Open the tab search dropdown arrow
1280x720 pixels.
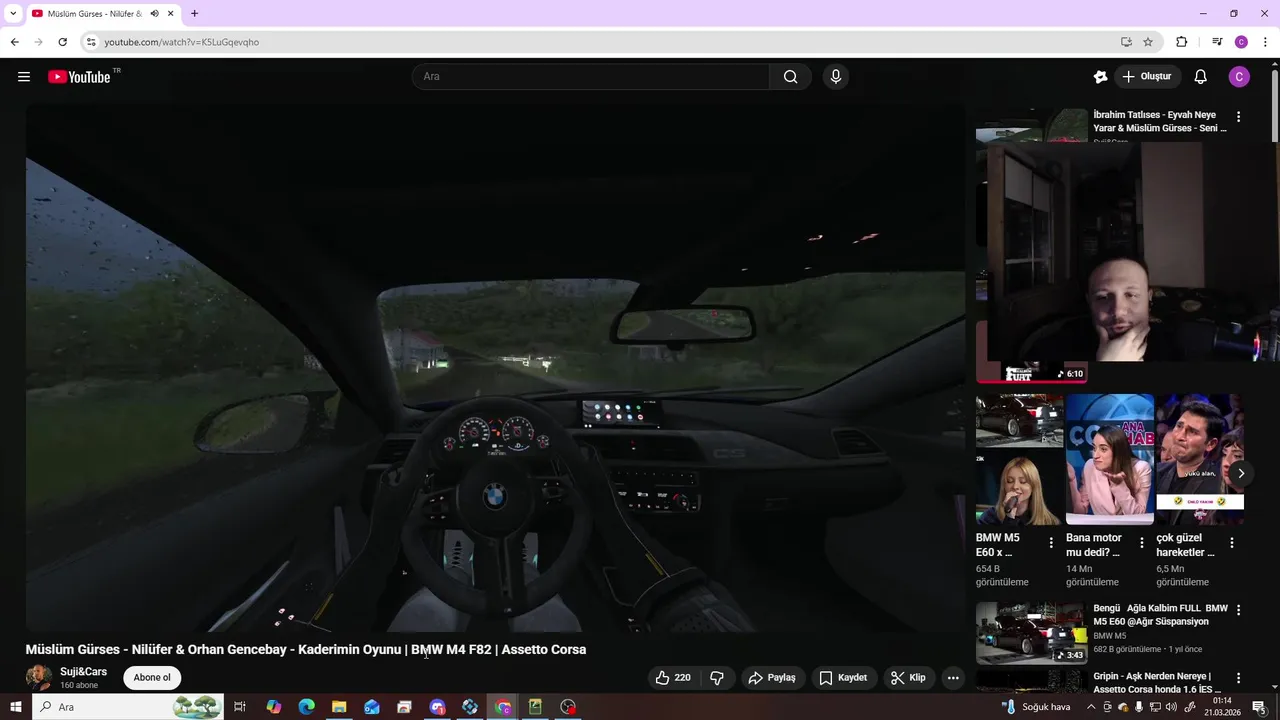[13, 14]
